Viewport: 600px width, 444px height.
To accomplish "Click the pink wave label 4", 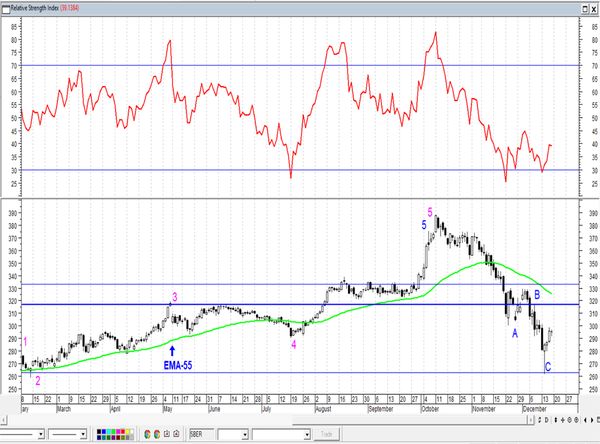I will (x=293, y=345).
